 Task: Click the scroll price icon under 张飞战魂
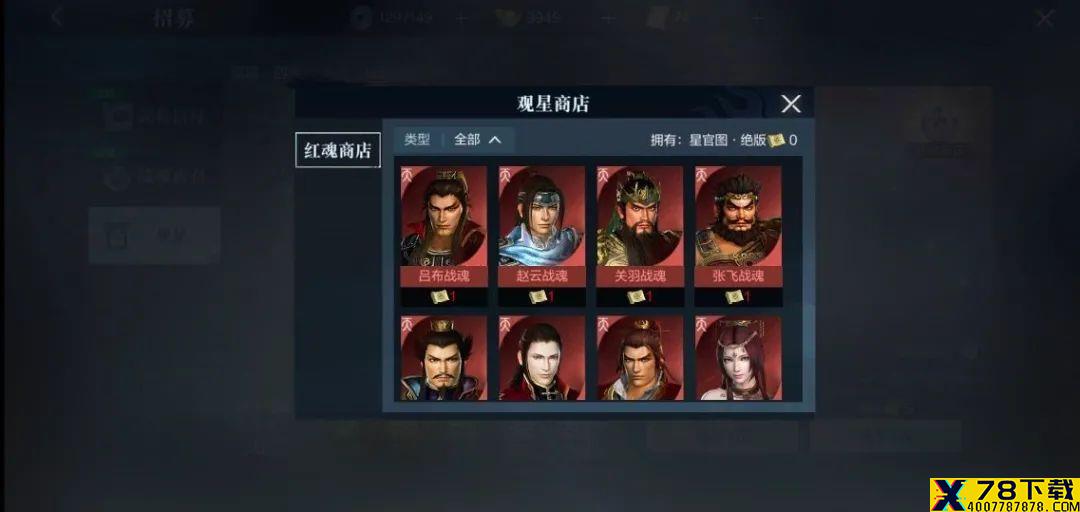click(733, 297)
